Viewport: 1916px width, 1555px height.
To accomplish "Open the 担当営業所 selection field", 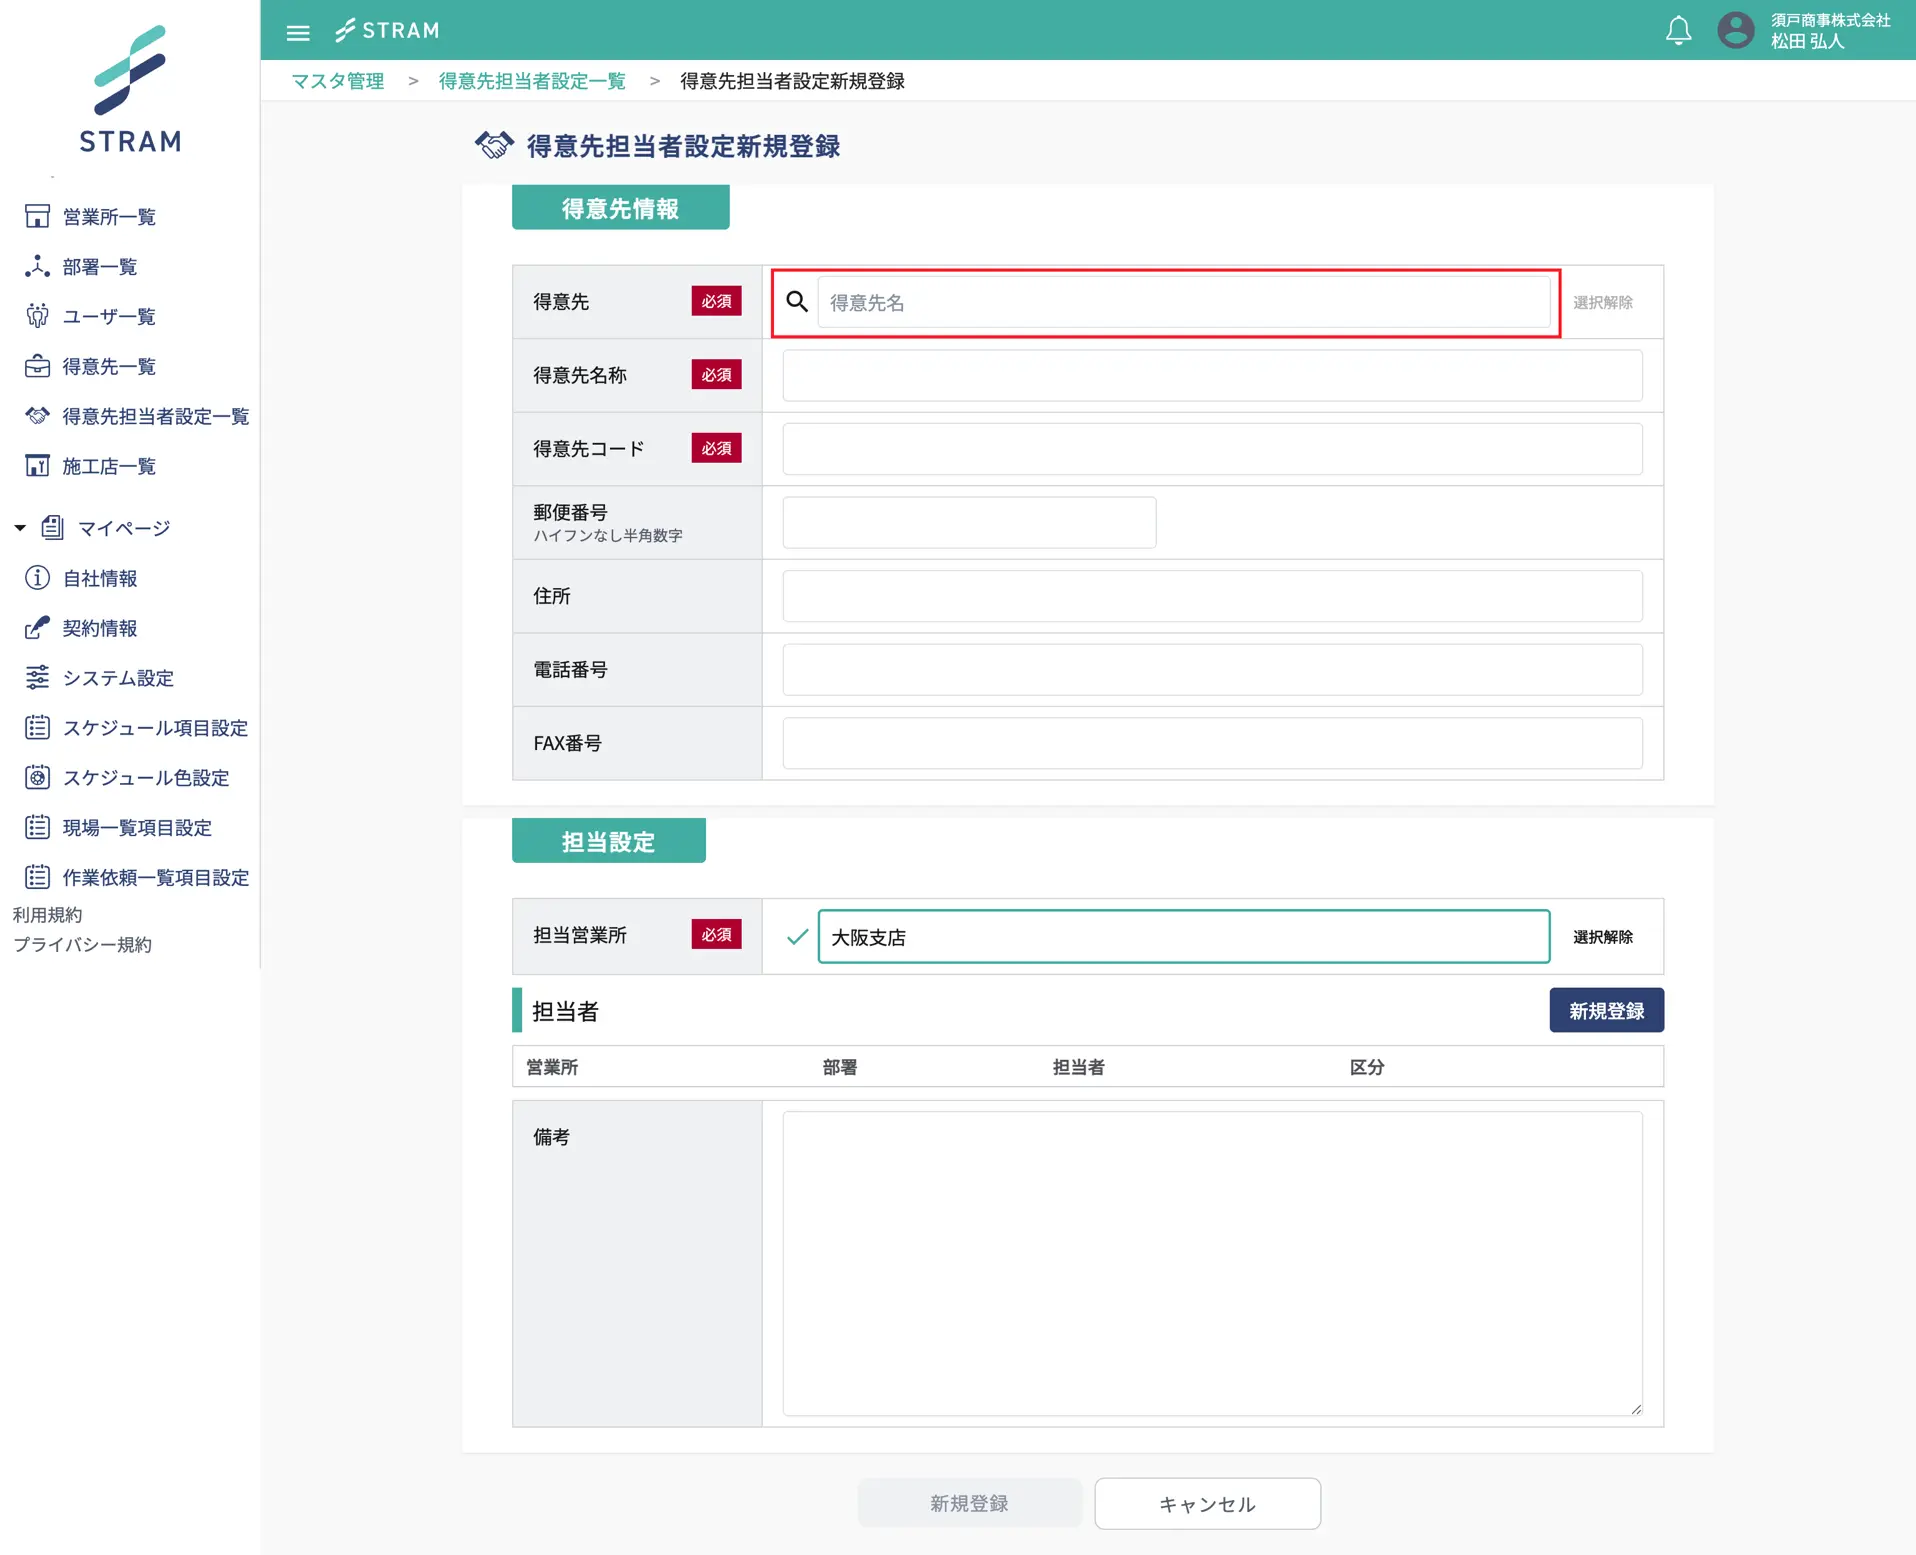I will point(1183,937).
